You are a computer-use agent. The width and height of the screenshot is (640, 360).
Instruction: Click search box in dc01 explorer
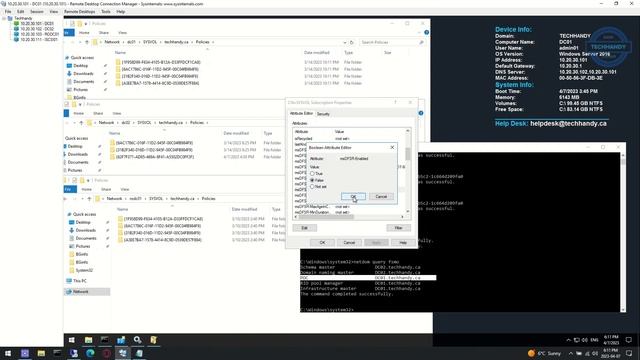click(392, 42)
